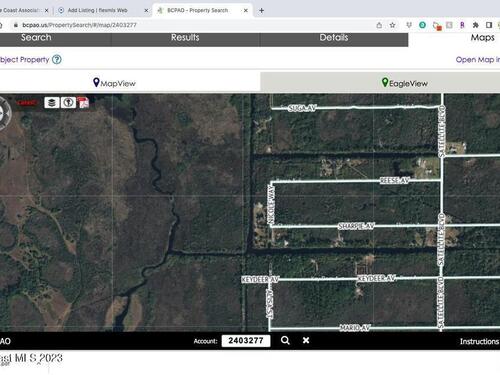Click the SHARPE AV street label

tap(356, 226)
